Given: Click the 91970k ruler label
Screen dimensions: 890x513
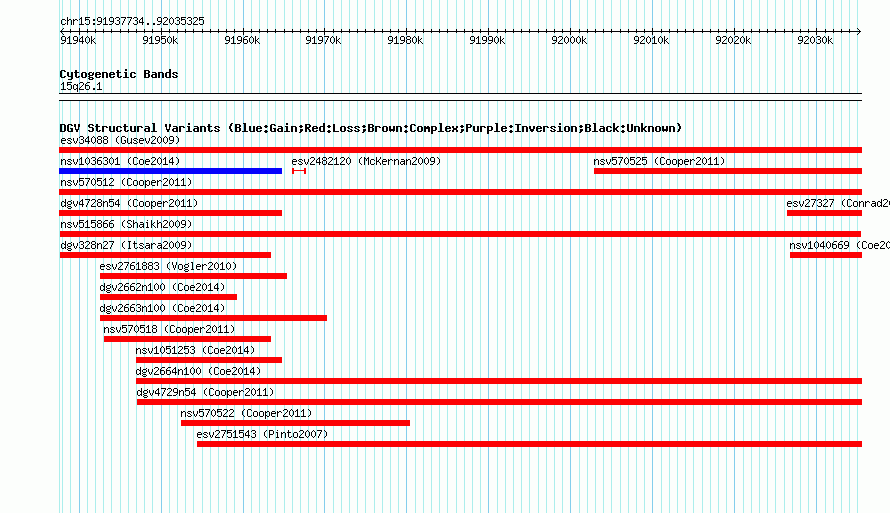Looking at the screenshot, I should 323,40.
